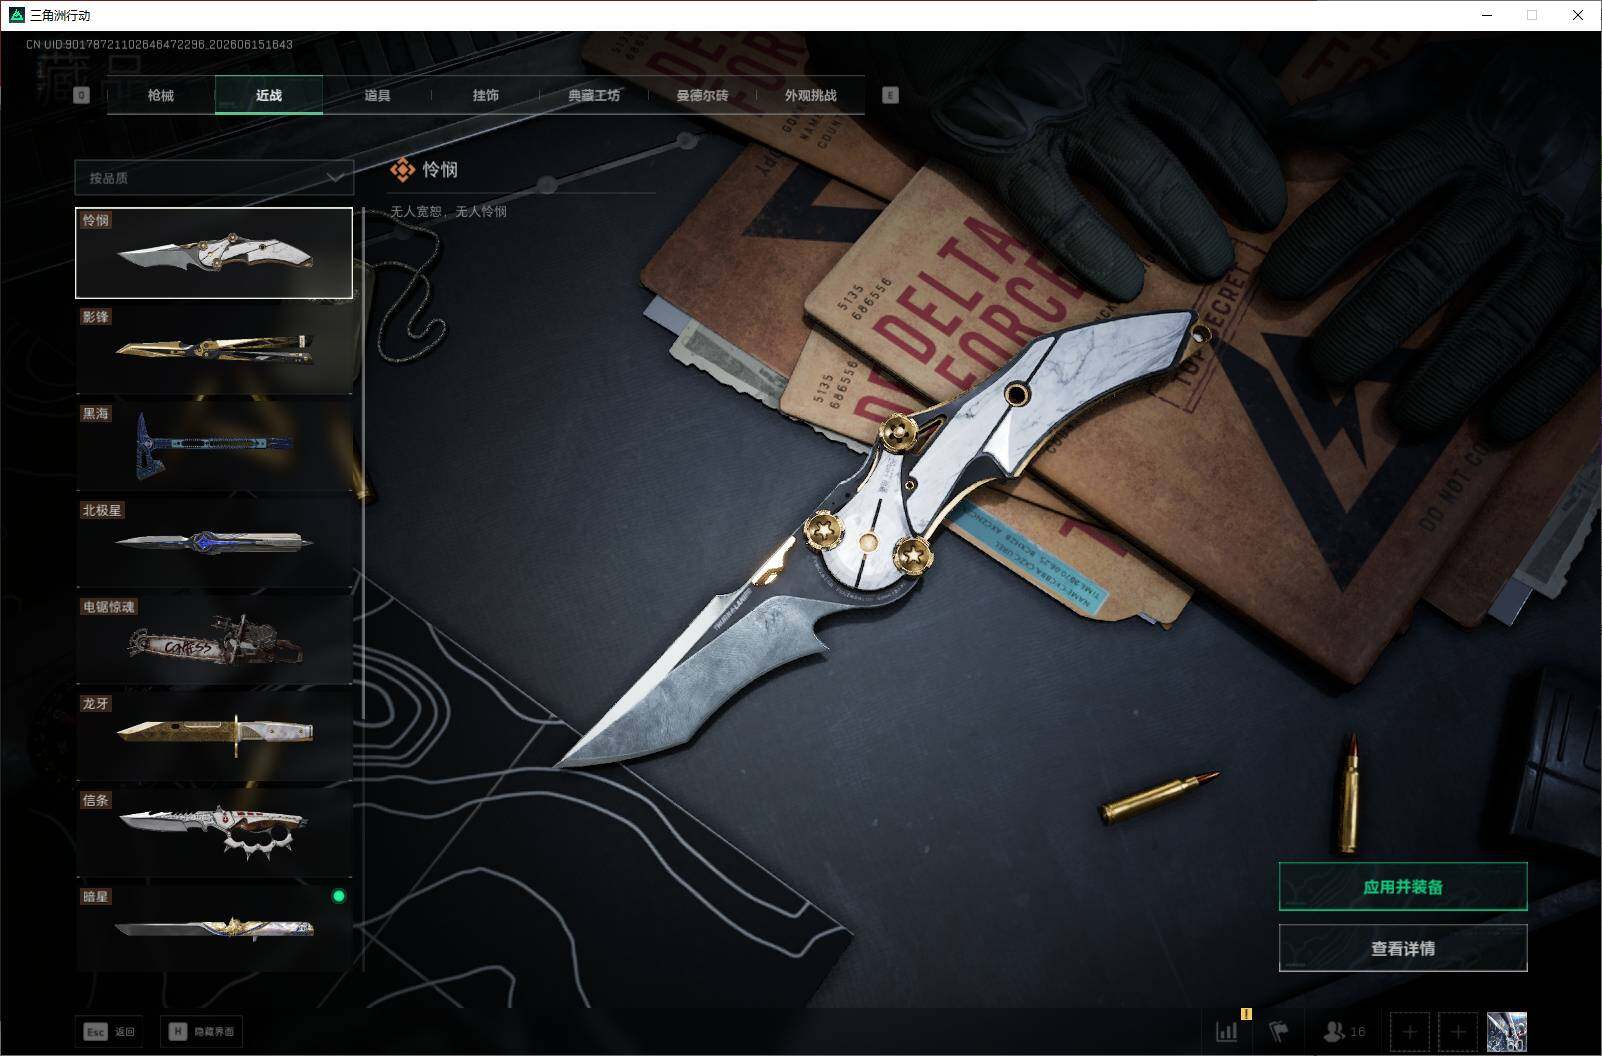This screenshot has width=1602, height=1056.
Task: Open the friends list icon showing 16
Action: 1344,1031
